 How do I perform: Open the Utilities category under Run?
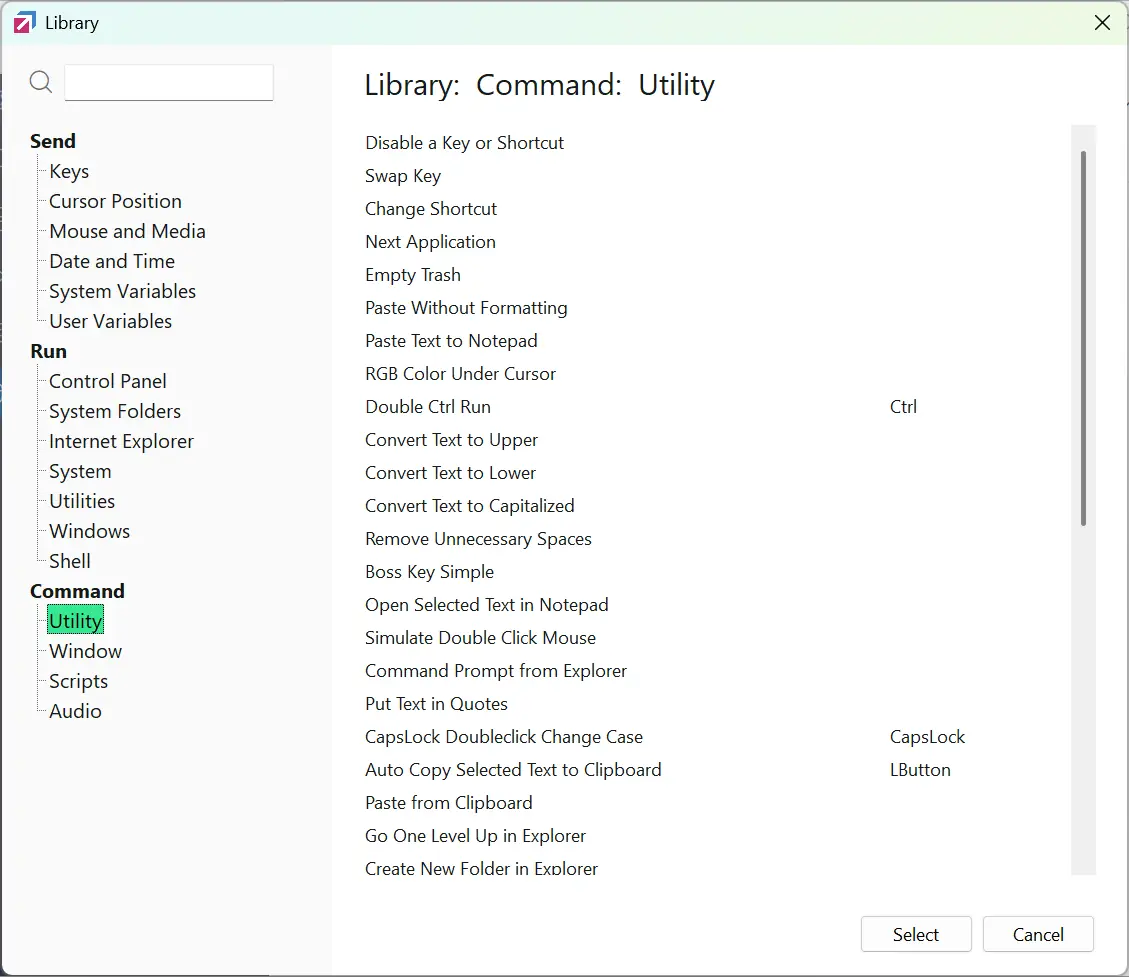pyautogui.click(x=81, y=501)
